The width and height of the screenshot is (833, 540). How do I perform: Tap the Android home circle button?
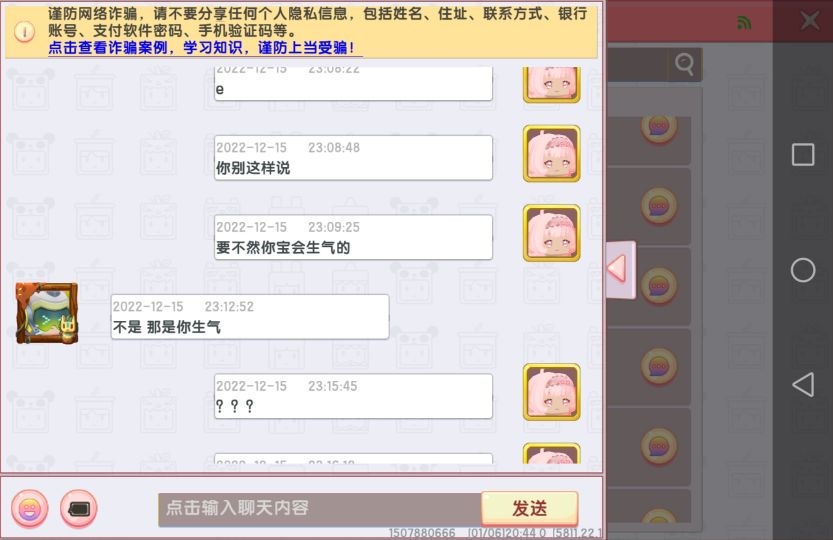click(x=803, y=270)
